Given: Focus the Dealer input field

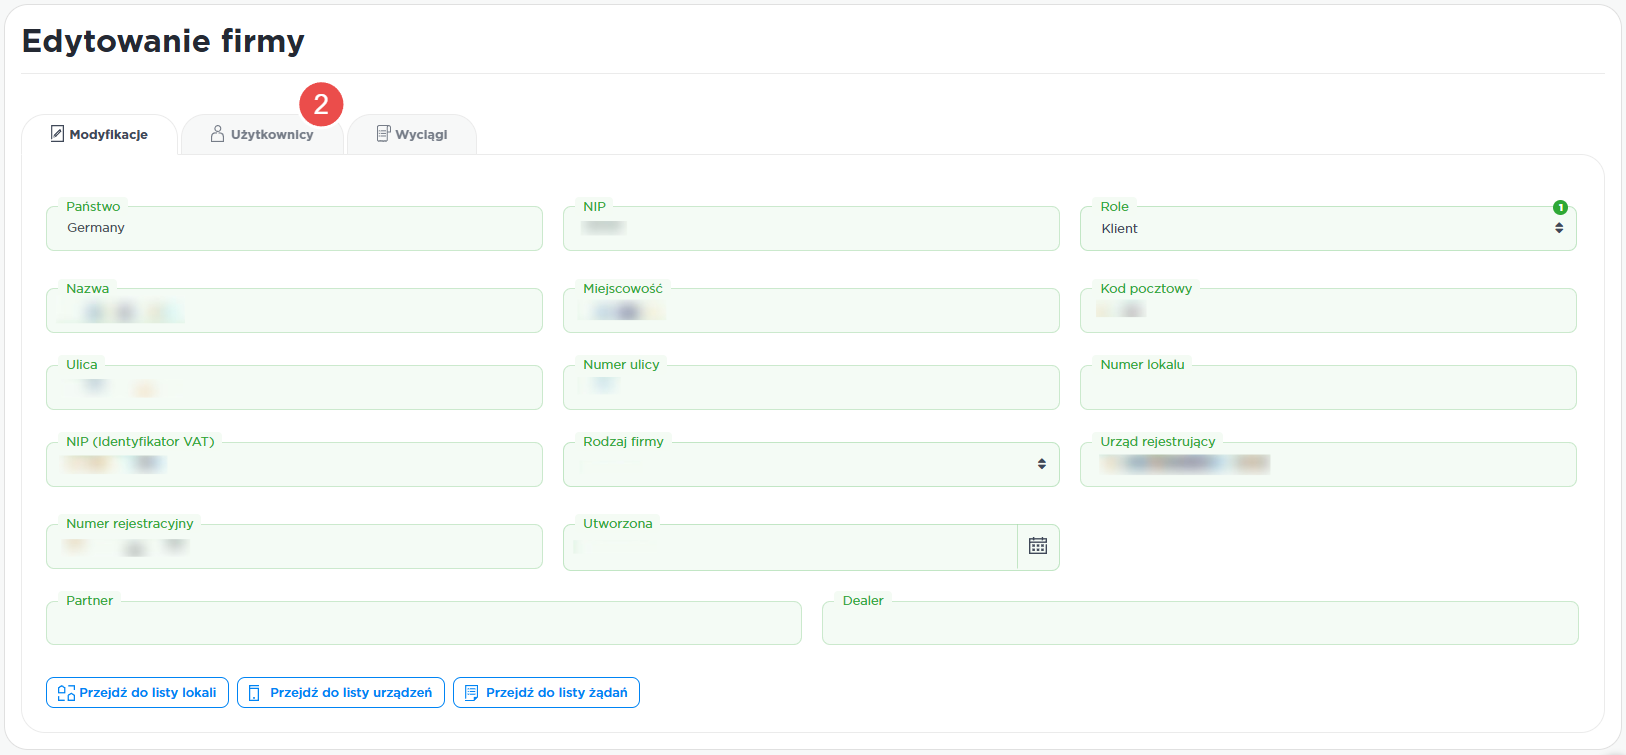Looking at the screenshot, I should tap(1199, 624).
